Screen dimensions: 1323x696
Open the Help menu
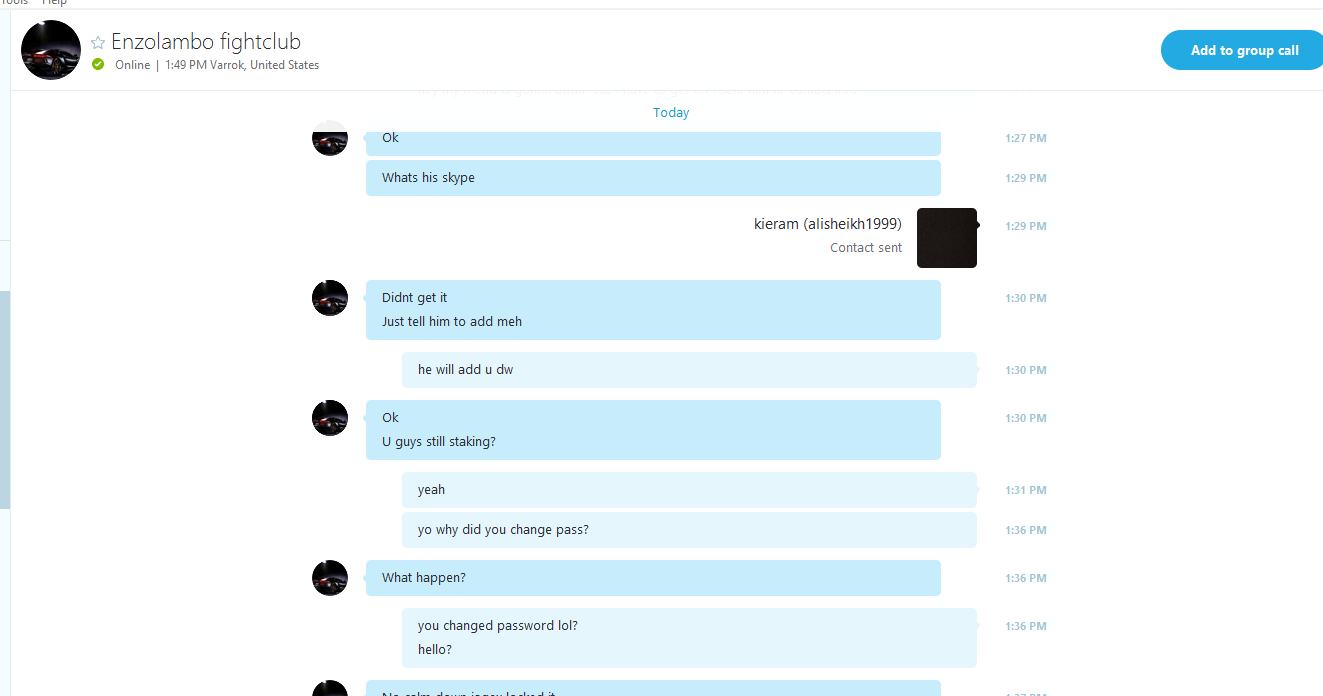[54, 3]
